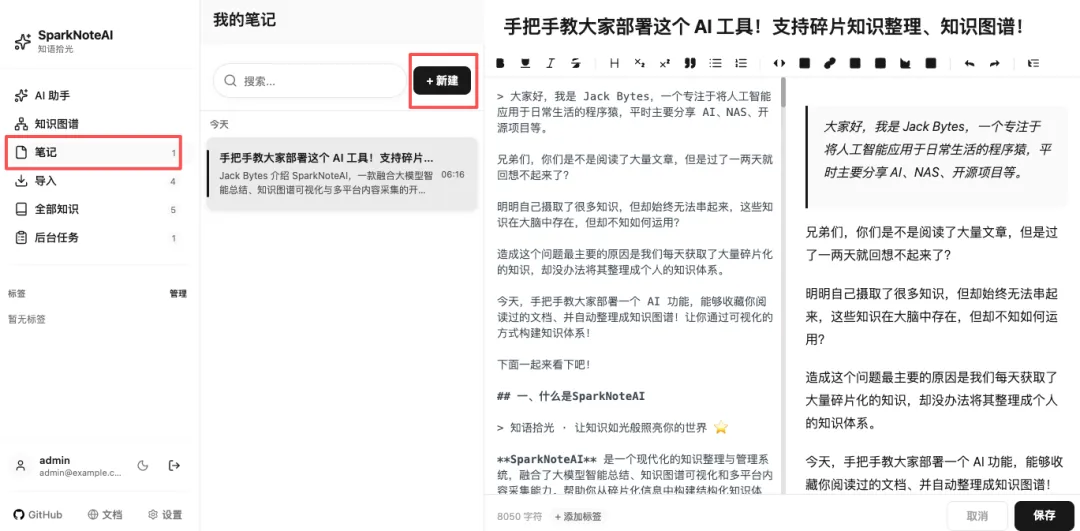Log out using the exit arrow icon

[x=174, y=466]
